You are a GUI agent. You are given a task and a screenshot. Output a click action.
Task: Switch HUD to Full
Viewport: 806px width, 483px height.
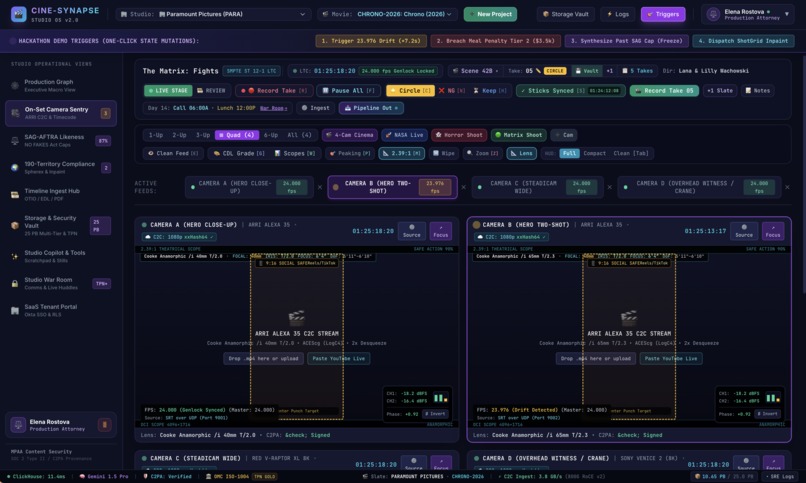click(x=569, y=153)
